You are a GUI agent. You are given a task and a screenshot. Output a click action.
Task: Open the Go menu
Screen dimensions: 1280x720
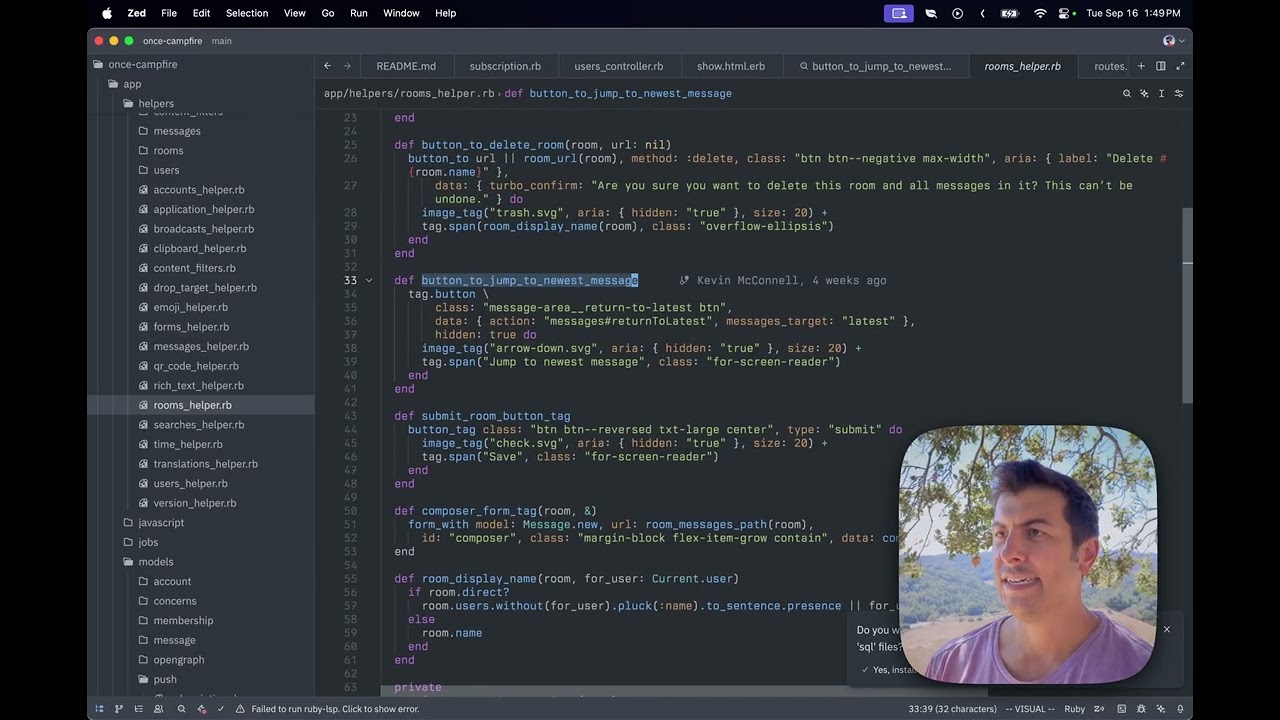click(328, 13)
